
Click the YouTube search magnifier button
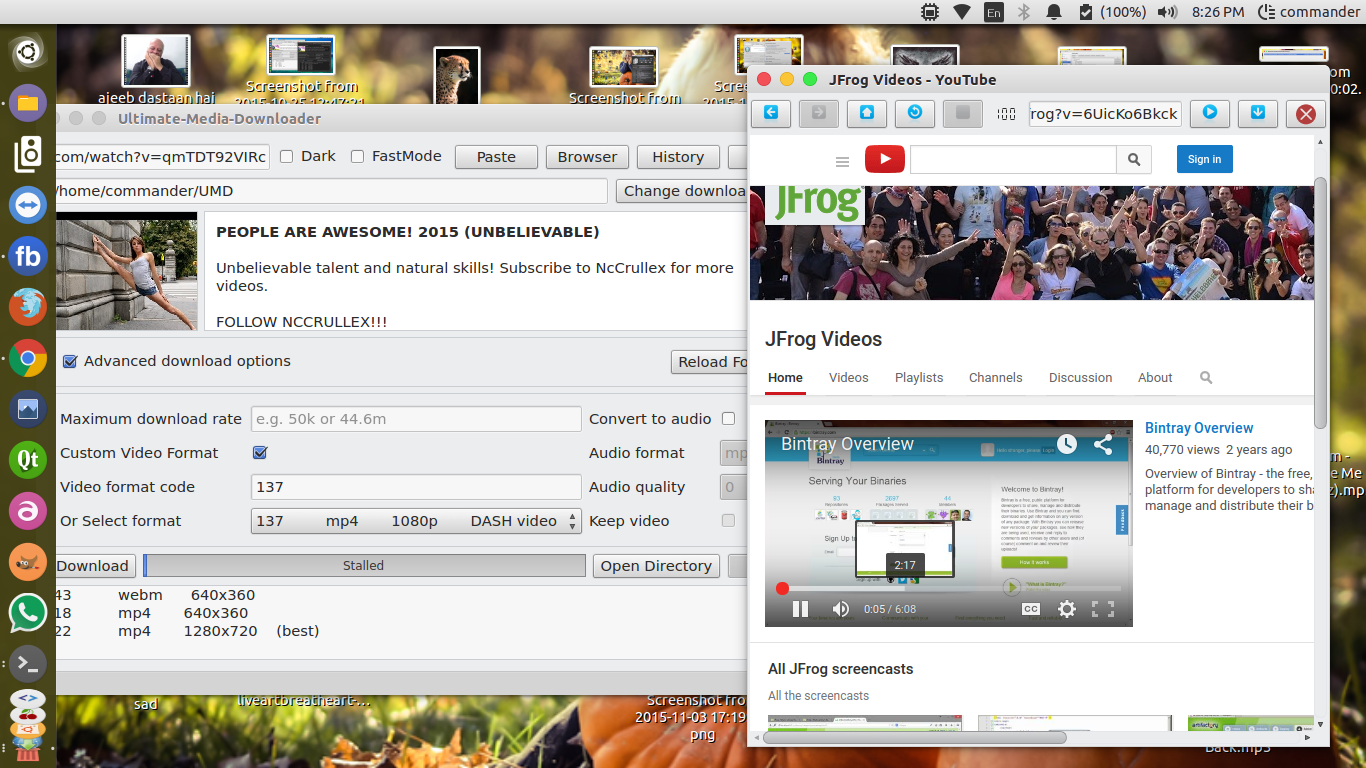click(1133, 159)
